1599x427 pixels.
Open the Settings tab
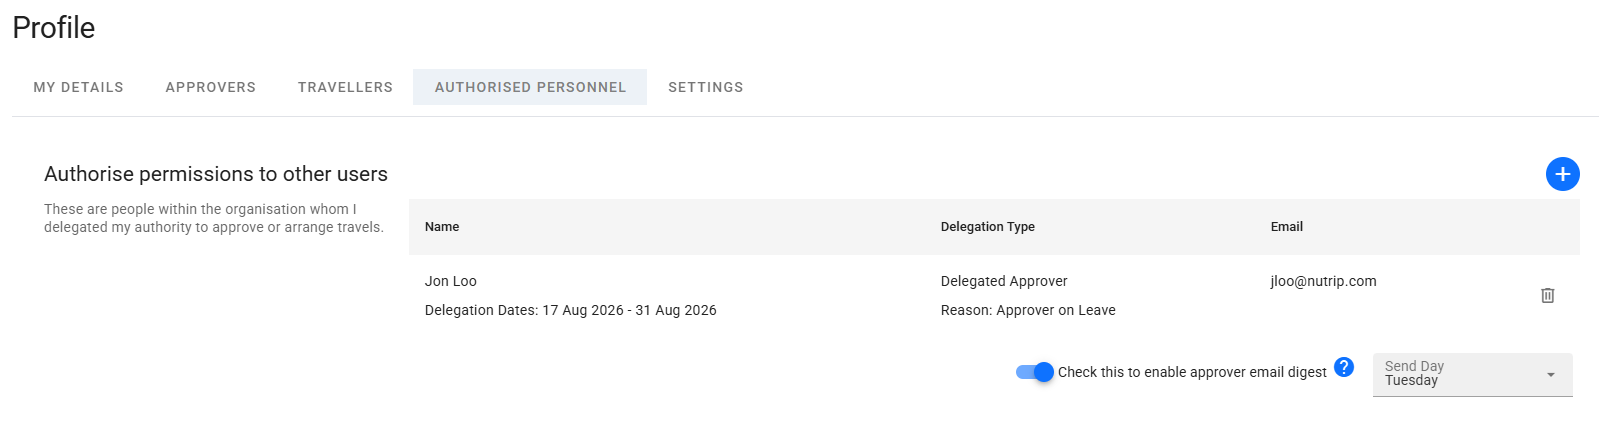point(706,87)
